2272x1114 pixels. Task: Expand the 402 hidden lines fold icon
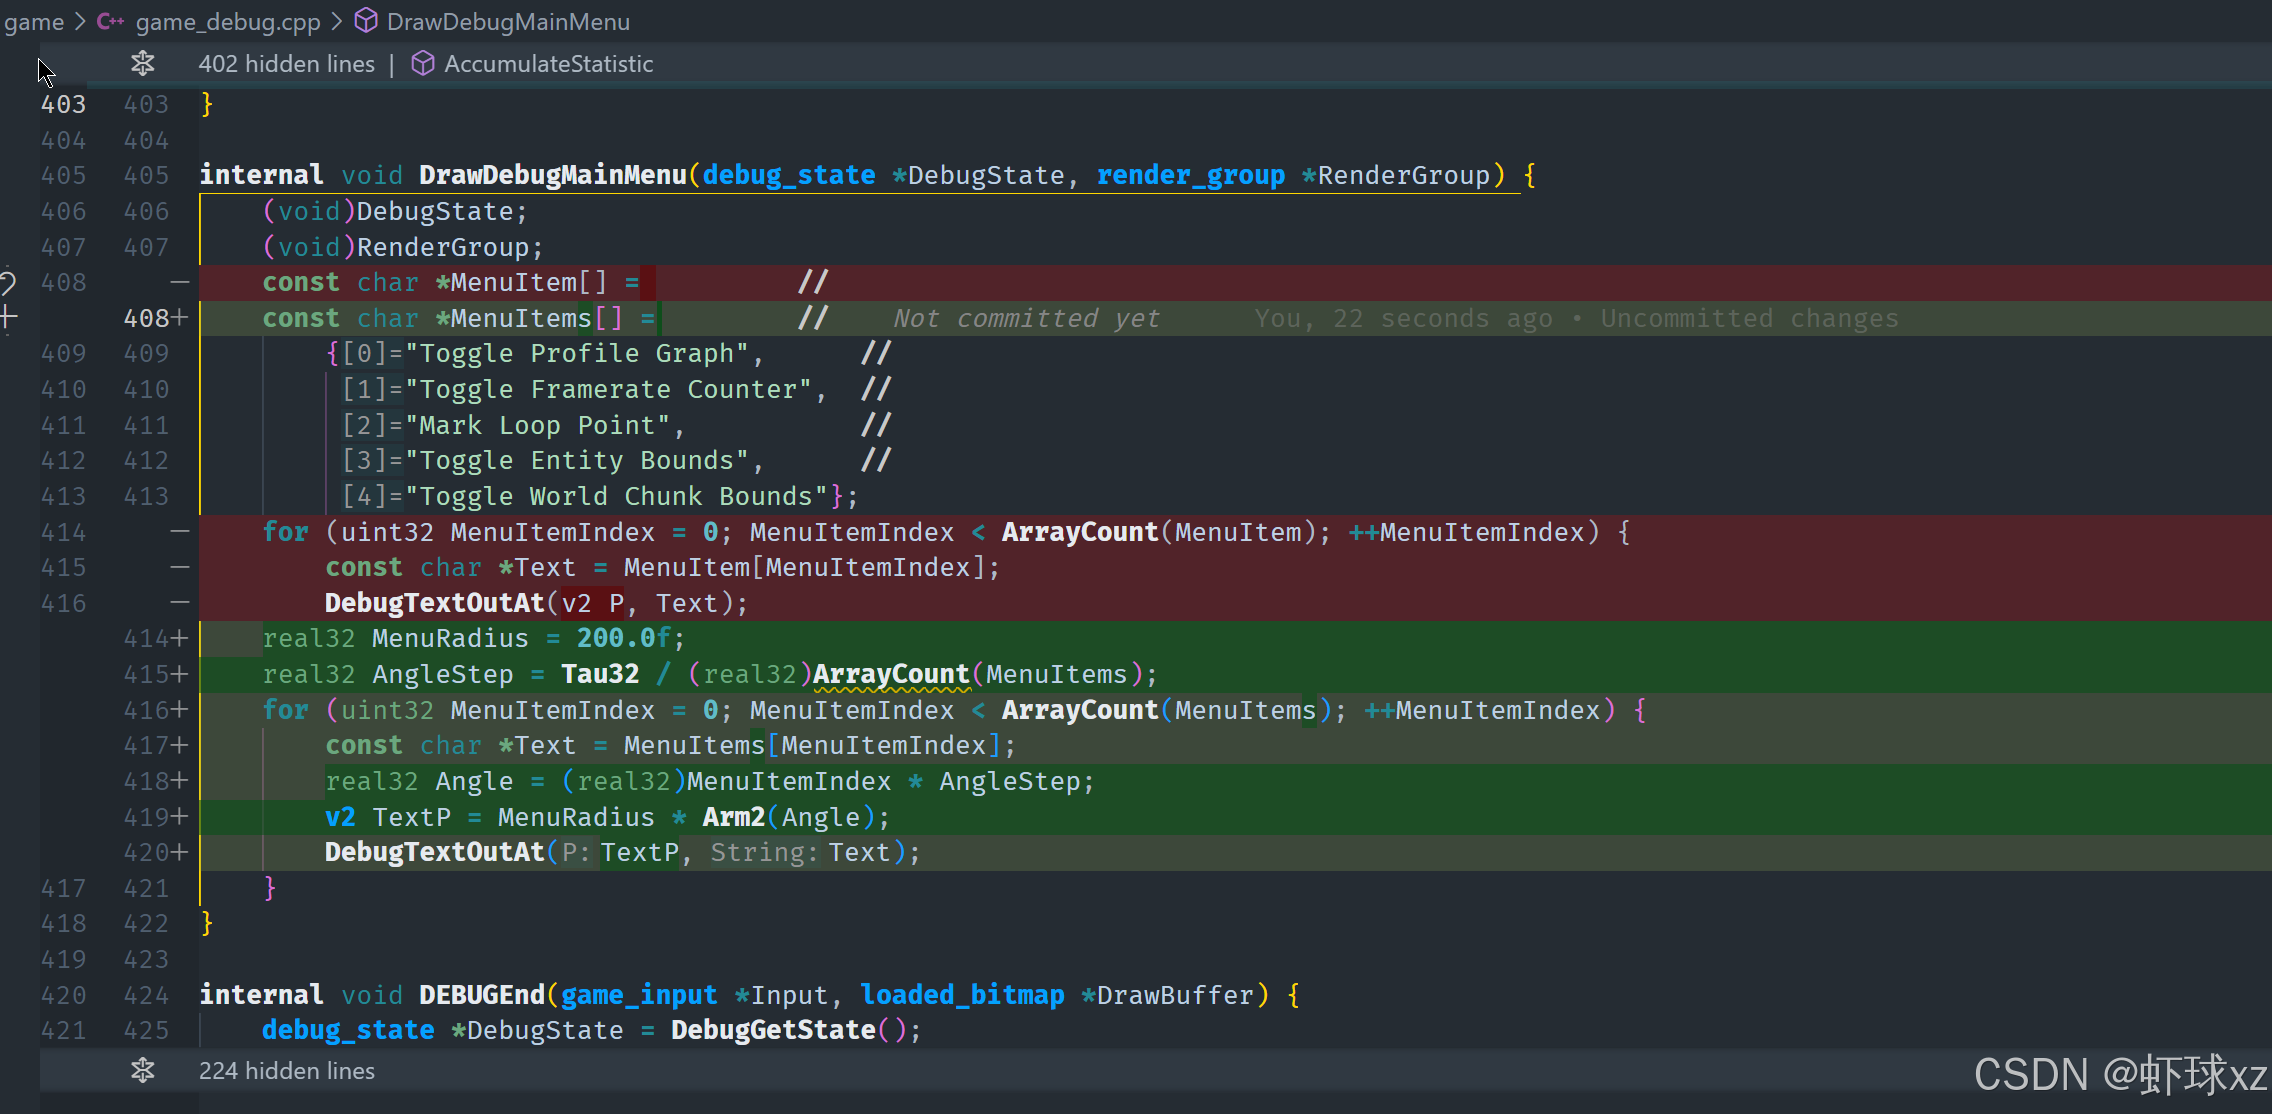tap(143, 64)
